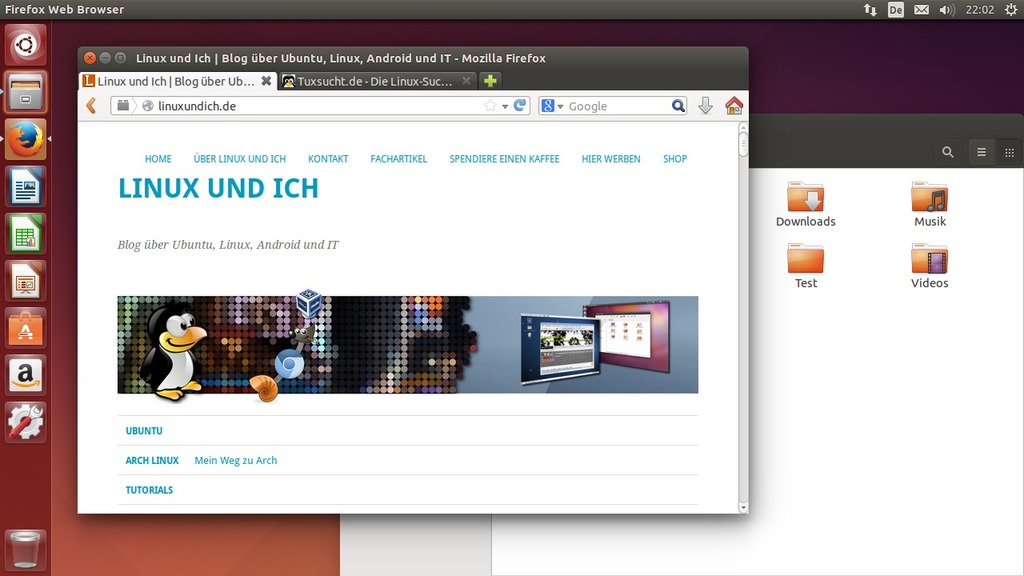Click the SPENDIERE EINEN KAFFEE link
Screen dimensions: 1024x576
(504, 159)
